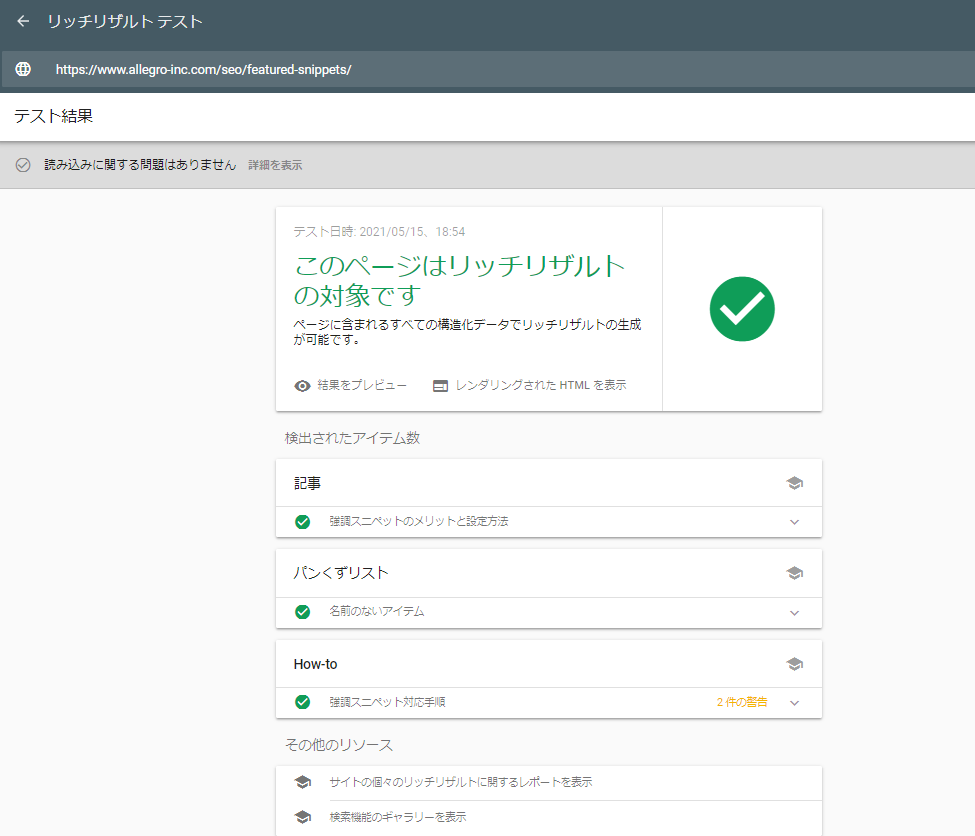Open 詳細を表示 link
The height and width of the screenshot is (836, 975).
pyautogui.click(x=275, y=165)
